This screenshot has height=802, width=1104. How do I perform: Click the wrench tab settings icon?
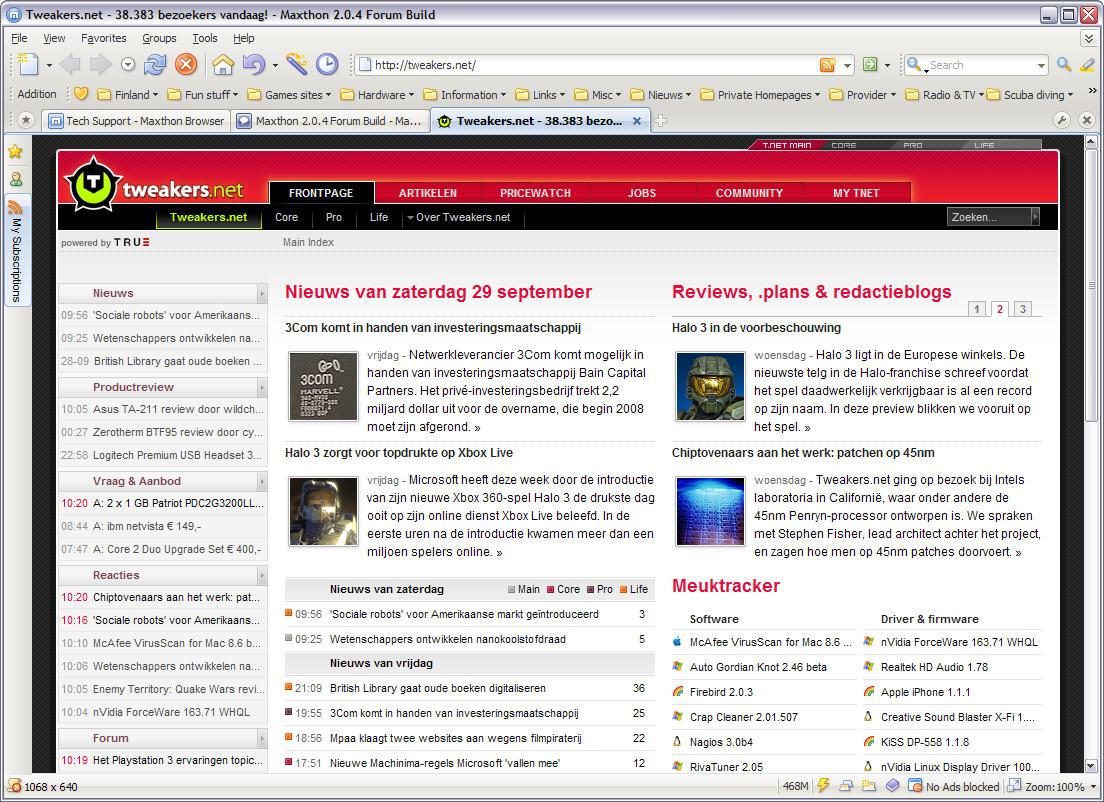(x=1062, y=120)
